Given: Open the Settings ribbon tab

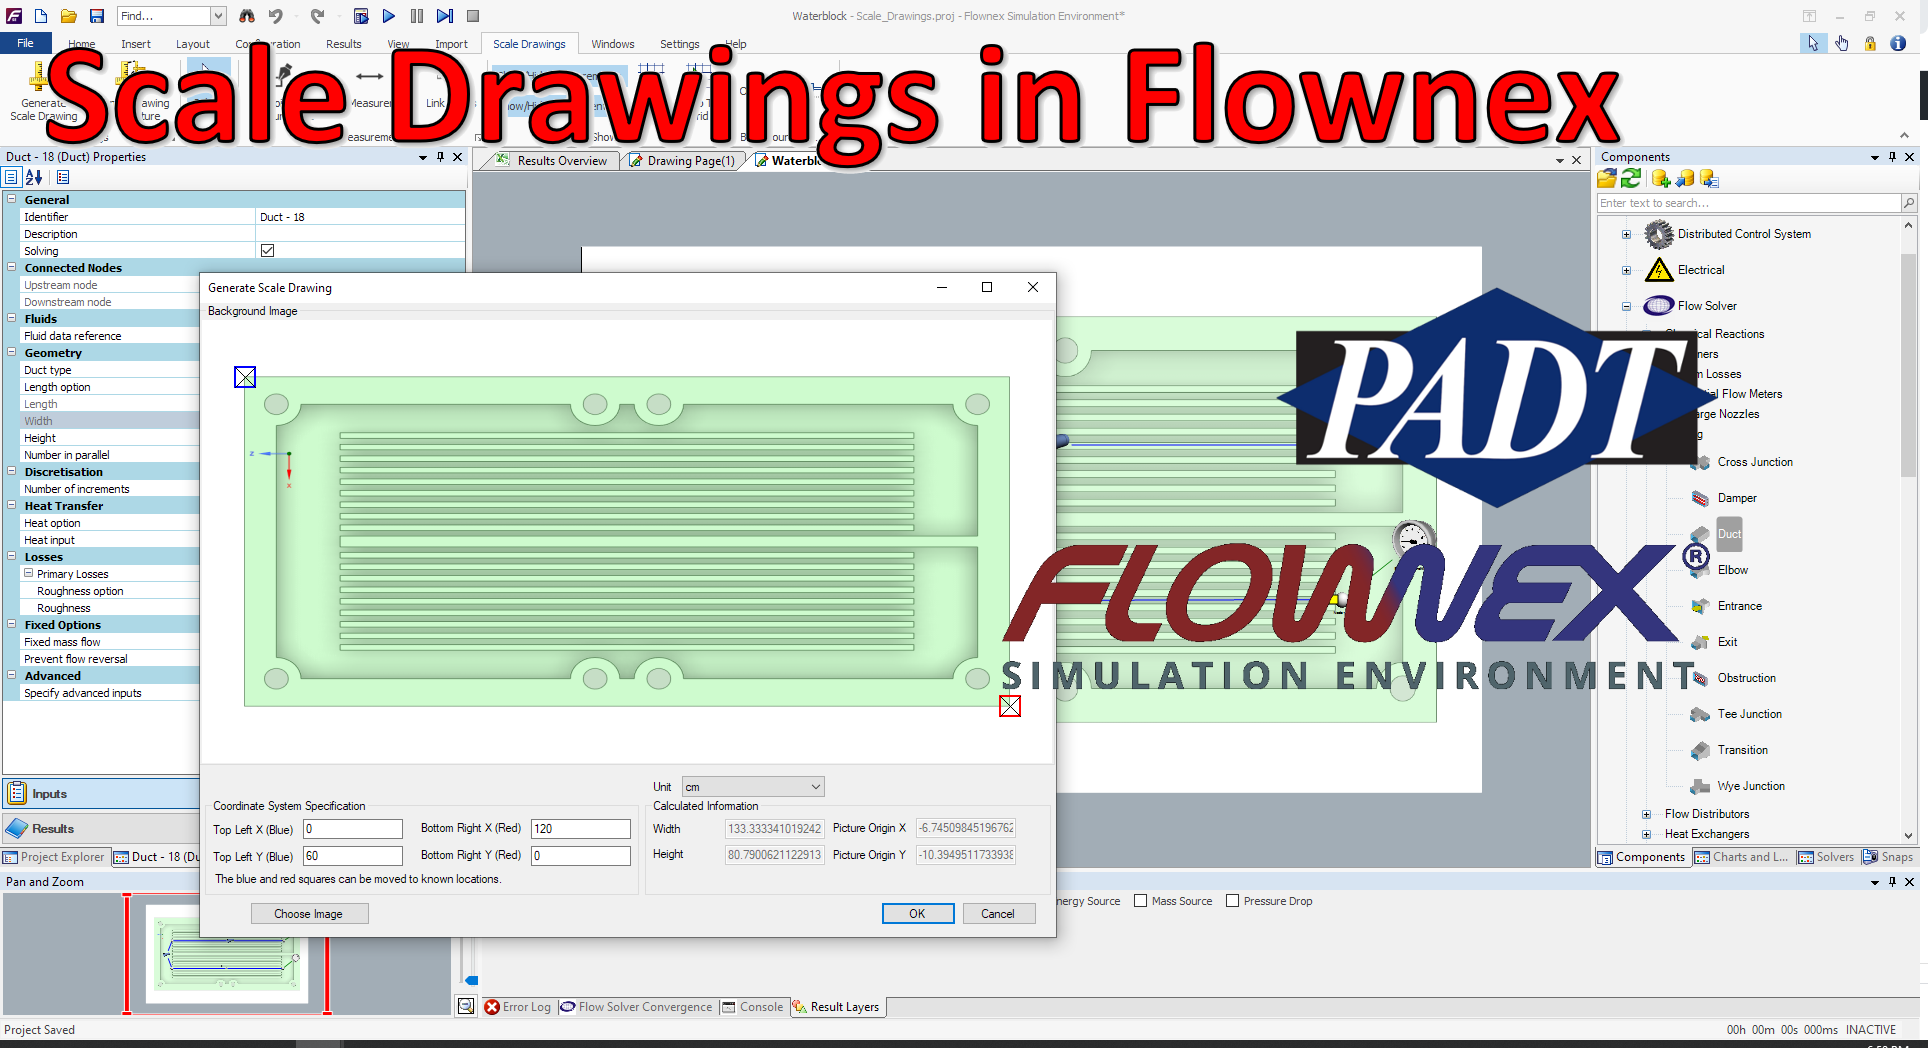Looking at the screenshot, I should (680, 44).
